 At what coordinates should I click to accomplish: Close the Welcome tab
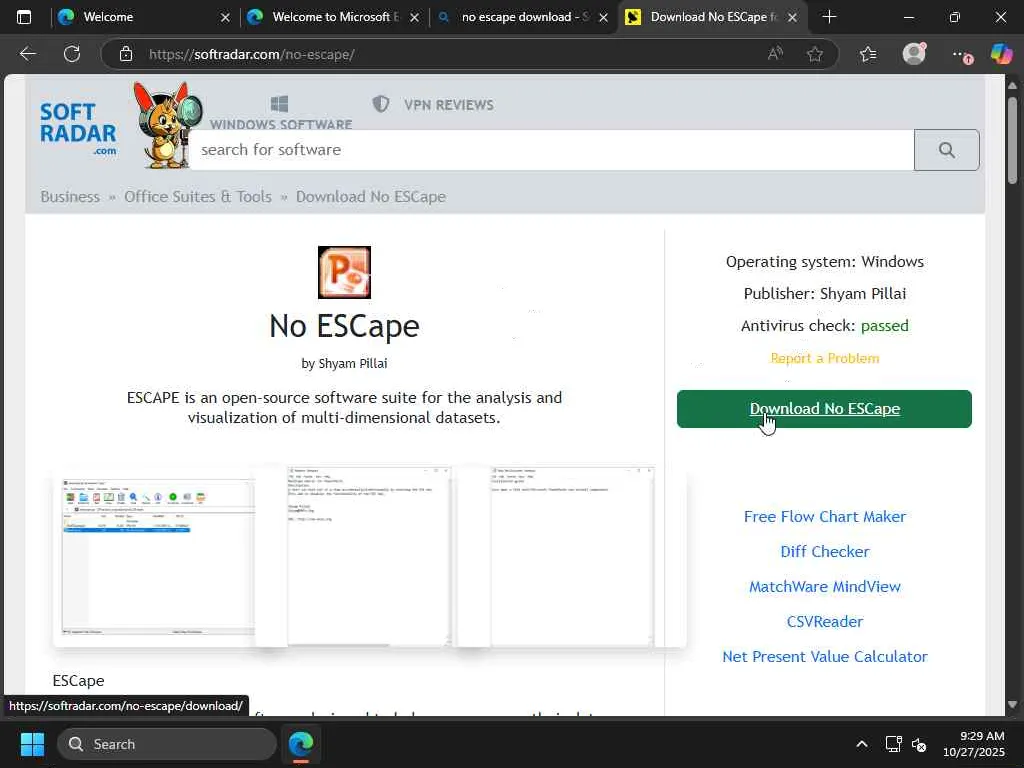click(x=225, y=18)
